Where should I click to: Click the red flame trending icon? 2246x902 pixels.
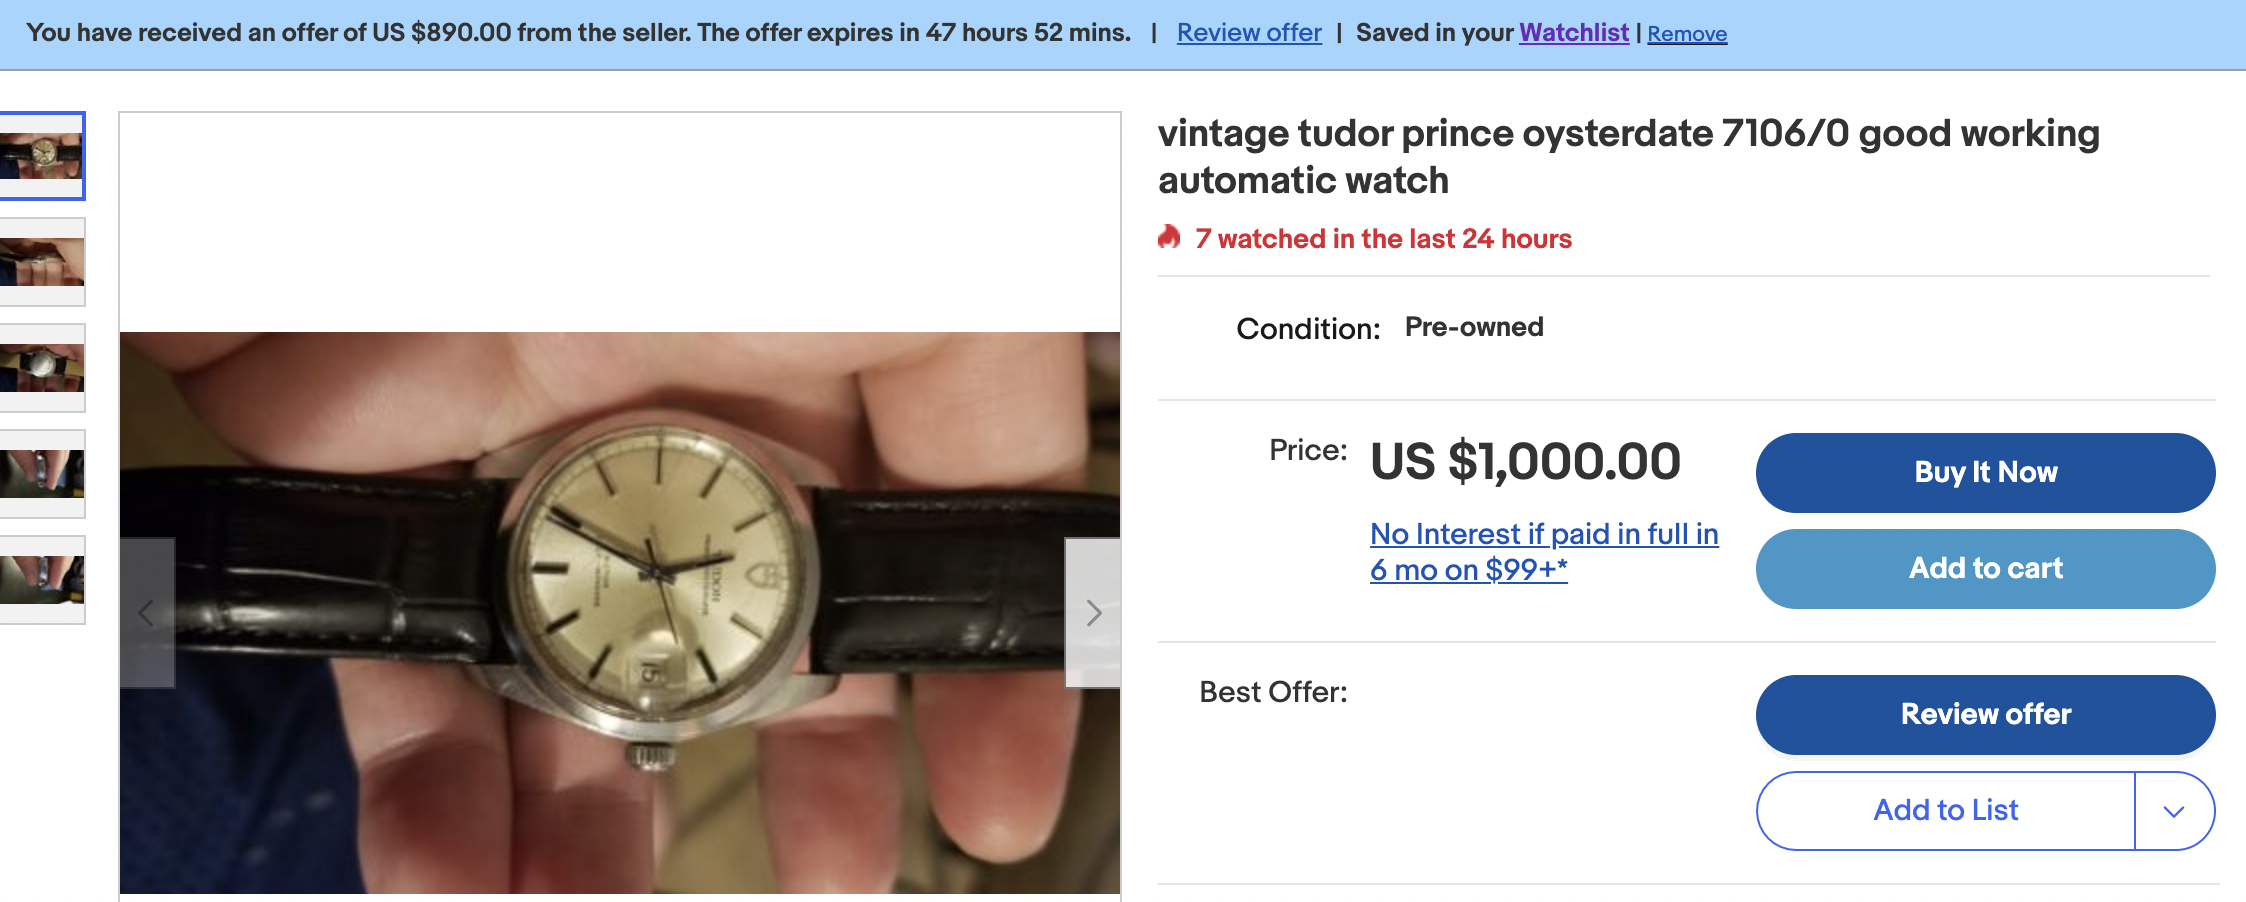1169,238
